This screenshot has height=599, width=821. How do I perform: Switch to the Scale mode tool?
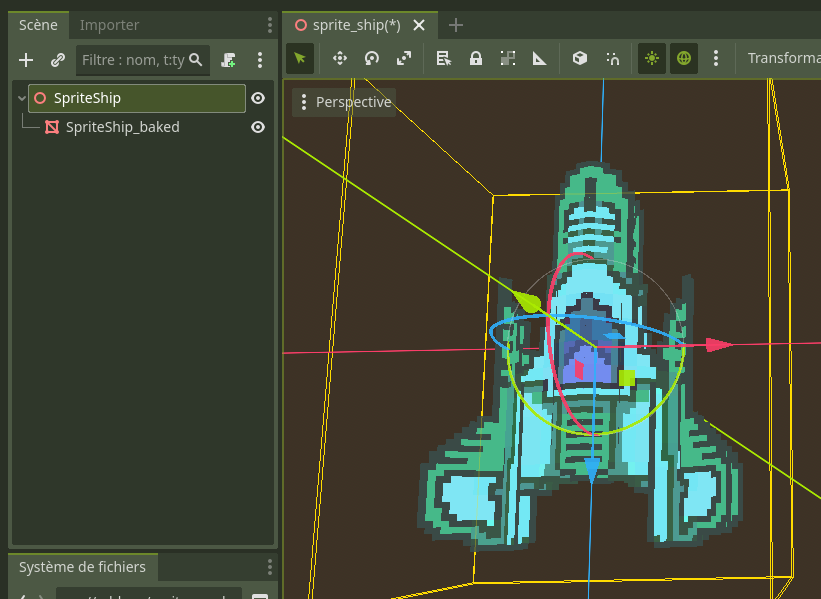click(404, 58)
